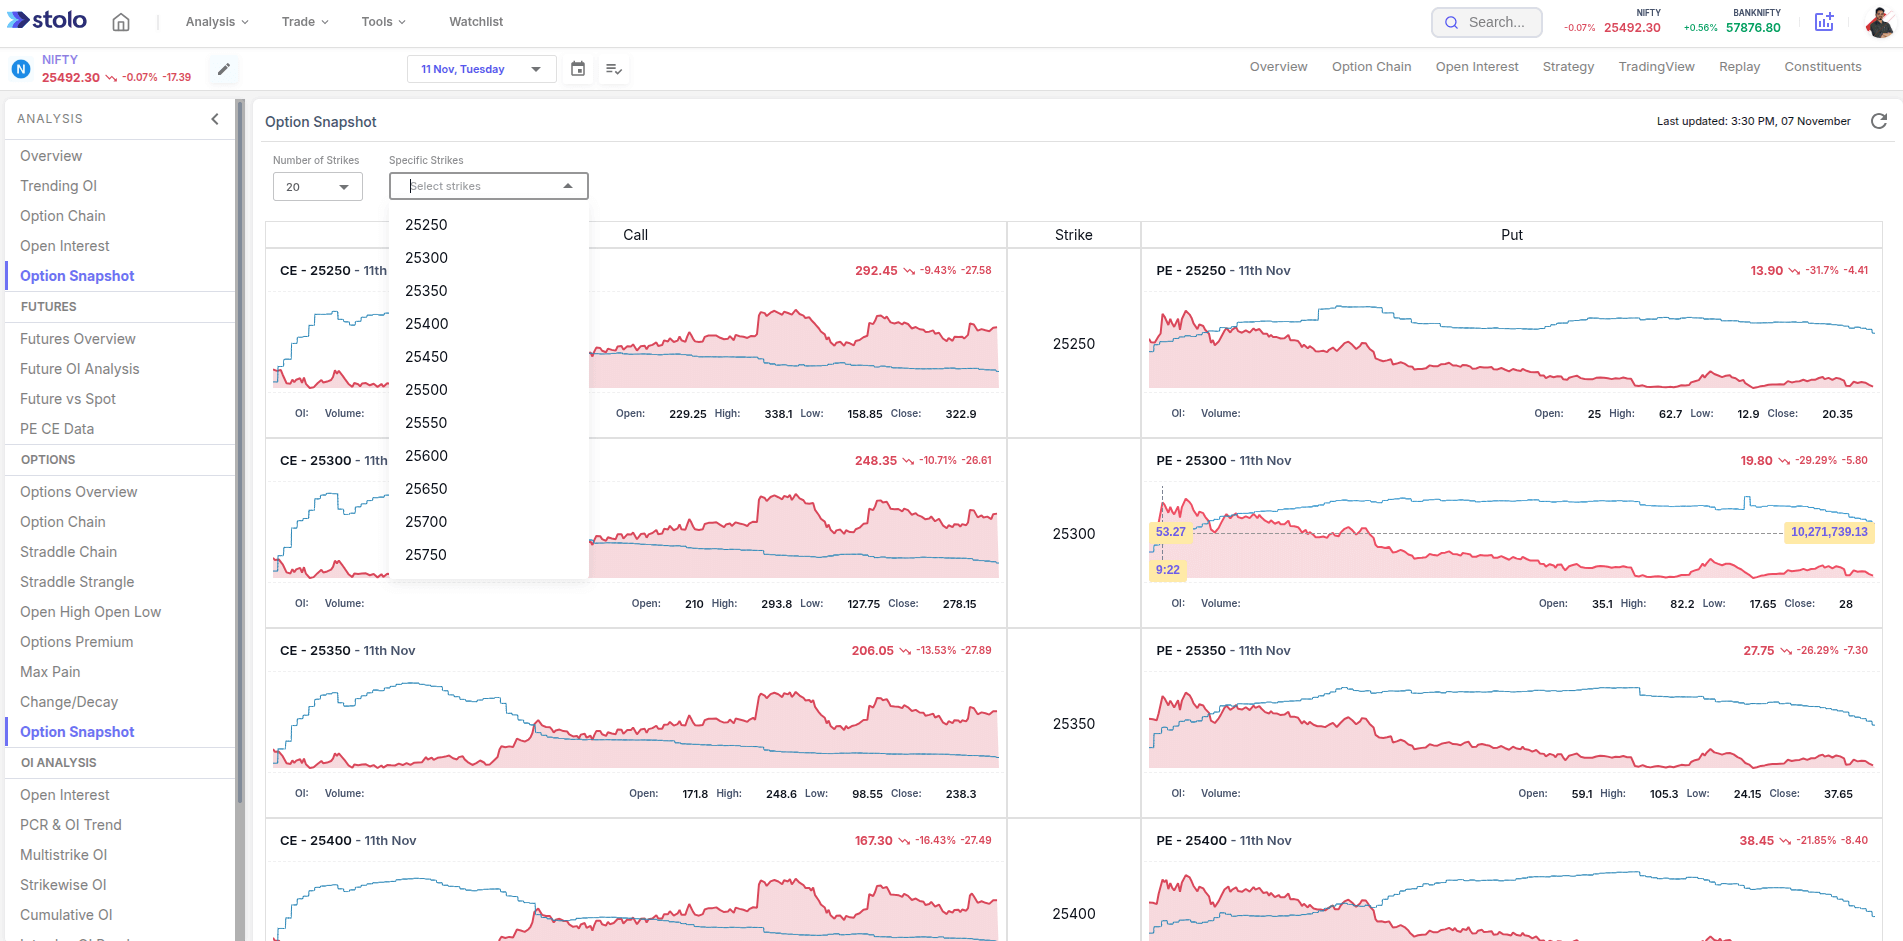Collapse the Analysis sidebar
Screen dimensions: 1903x941
click(215, 119)
